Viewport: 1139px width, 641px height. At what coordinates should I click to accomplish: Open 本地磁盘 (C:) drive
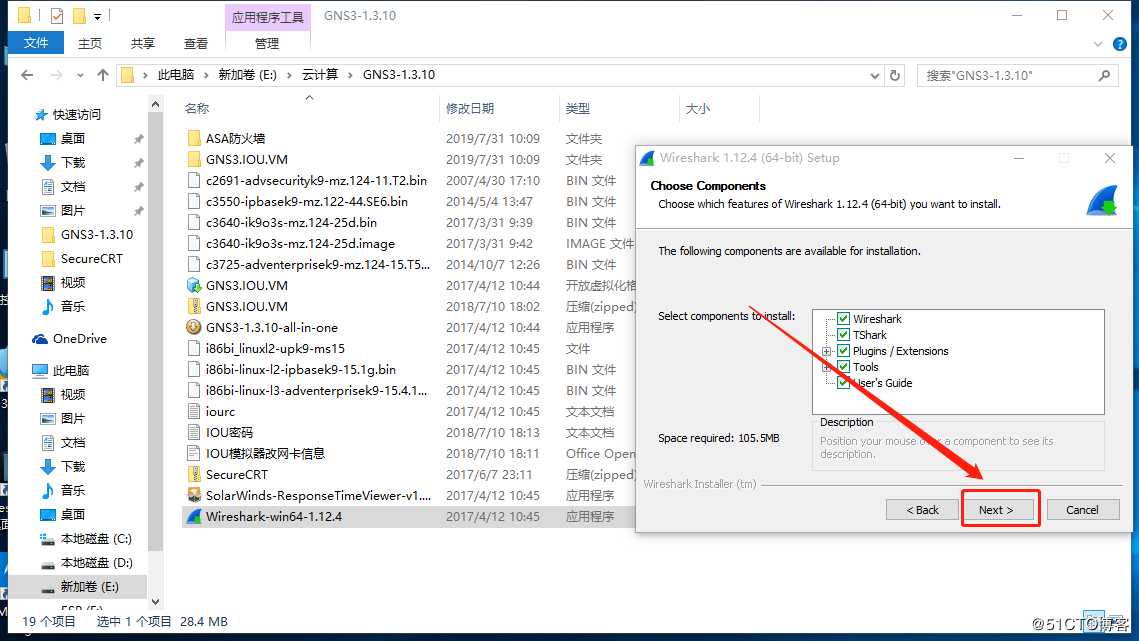[96, 539]
